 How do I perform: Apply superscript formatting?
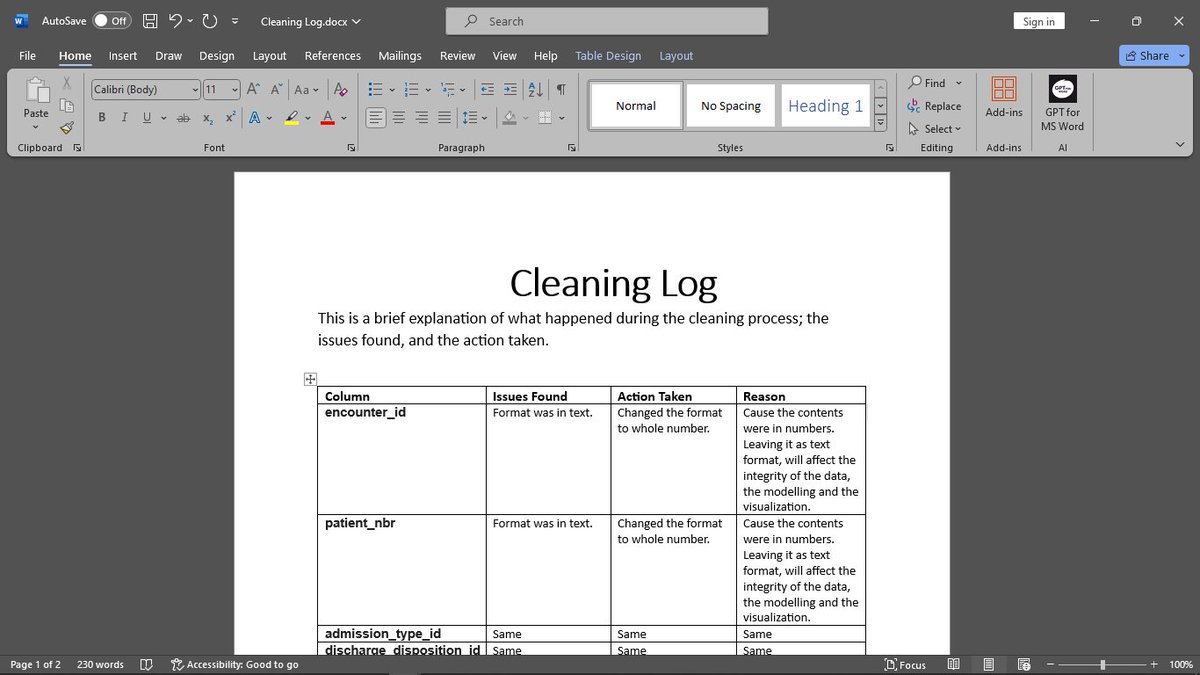click(x=230, y=118)
